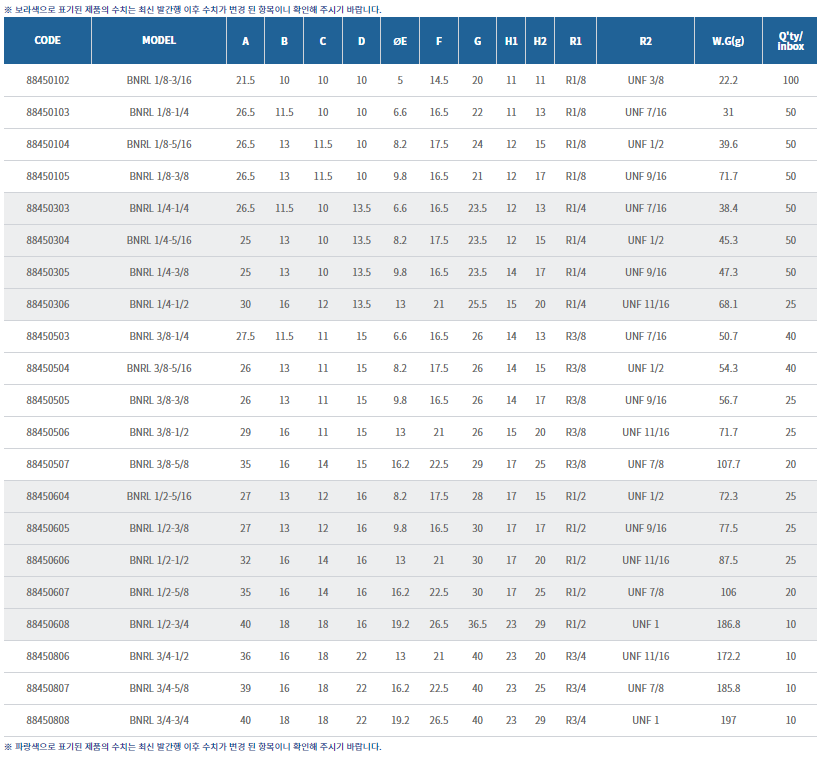
Task: Select the quantity value 100
Action: pos(790,80)
